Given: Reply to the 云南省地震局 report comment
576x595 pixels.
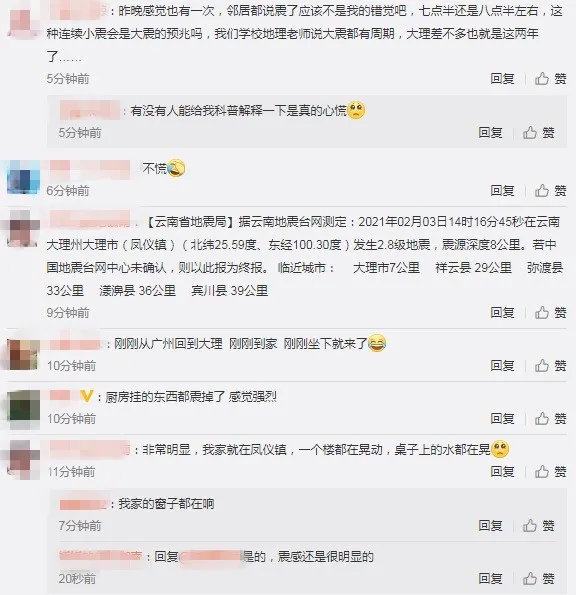Looking at the screenshot, I should tap(502, 313).
